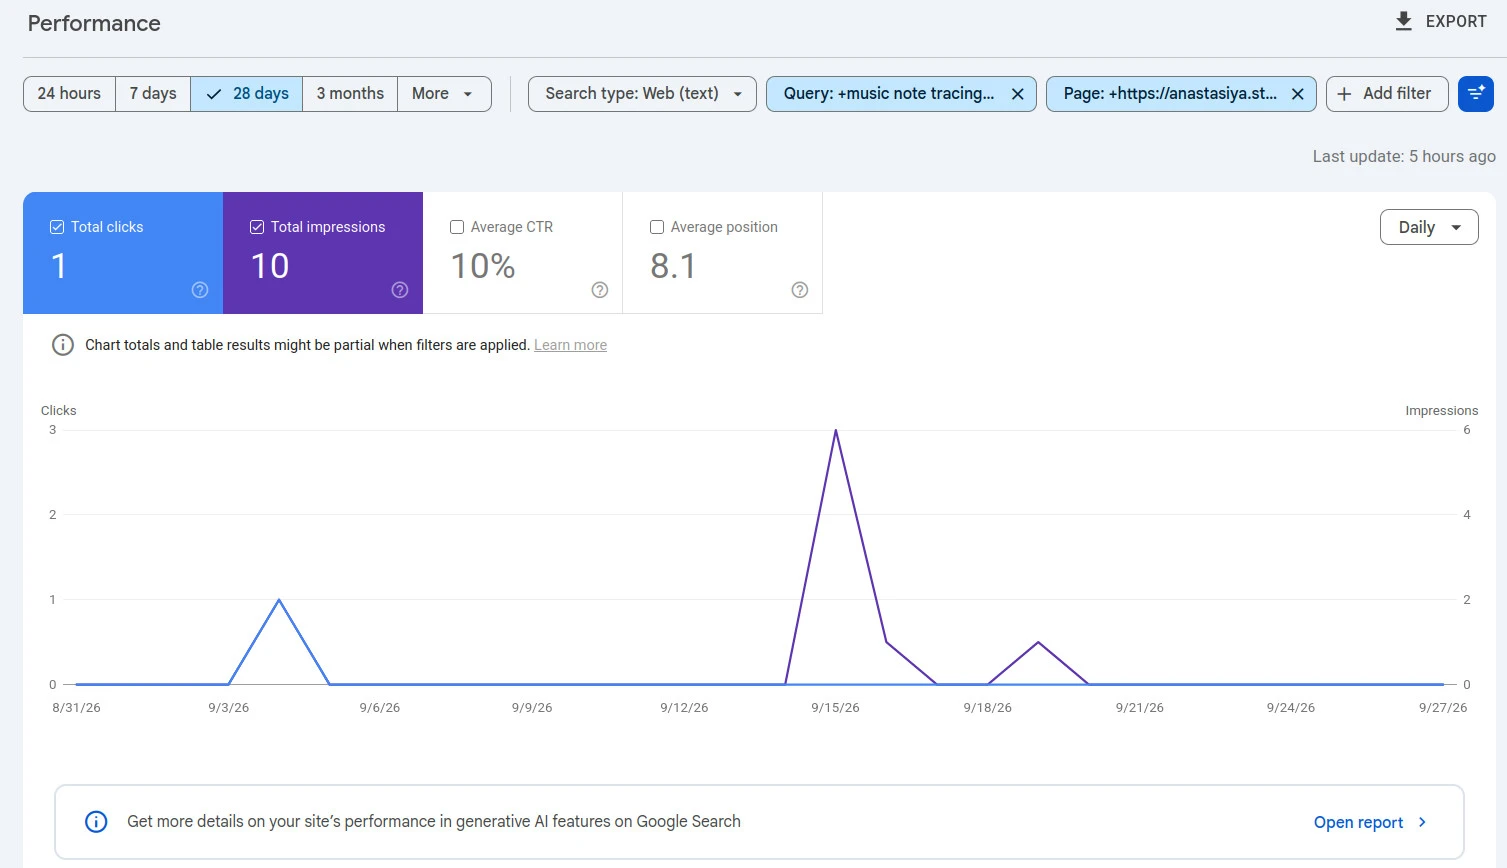
Task: Open help for Average CTR metric
Action: point(600,290)
